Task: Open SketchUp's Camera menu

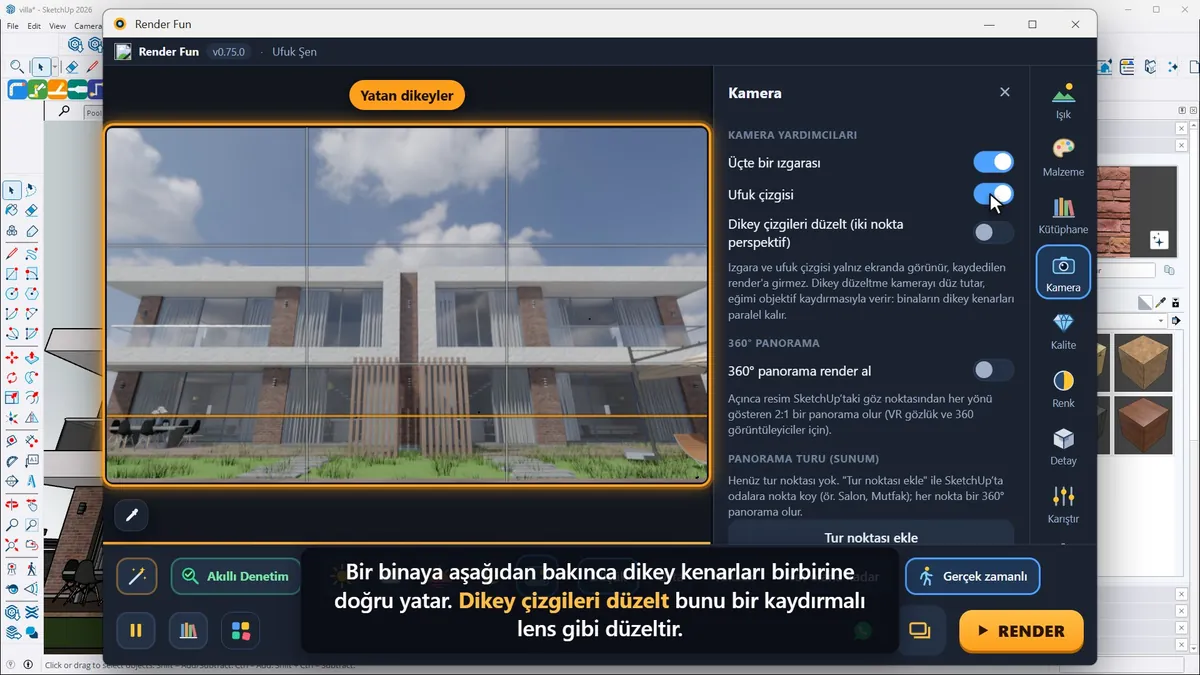Action: pos(88,26)
